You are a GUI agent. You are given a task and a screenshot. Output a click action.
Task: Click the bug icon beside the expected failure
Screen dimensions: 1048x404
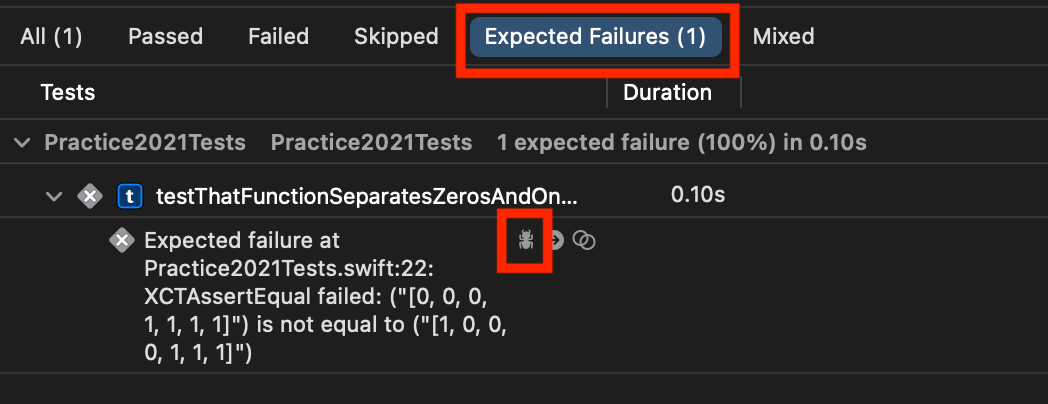tap(526, 239)
